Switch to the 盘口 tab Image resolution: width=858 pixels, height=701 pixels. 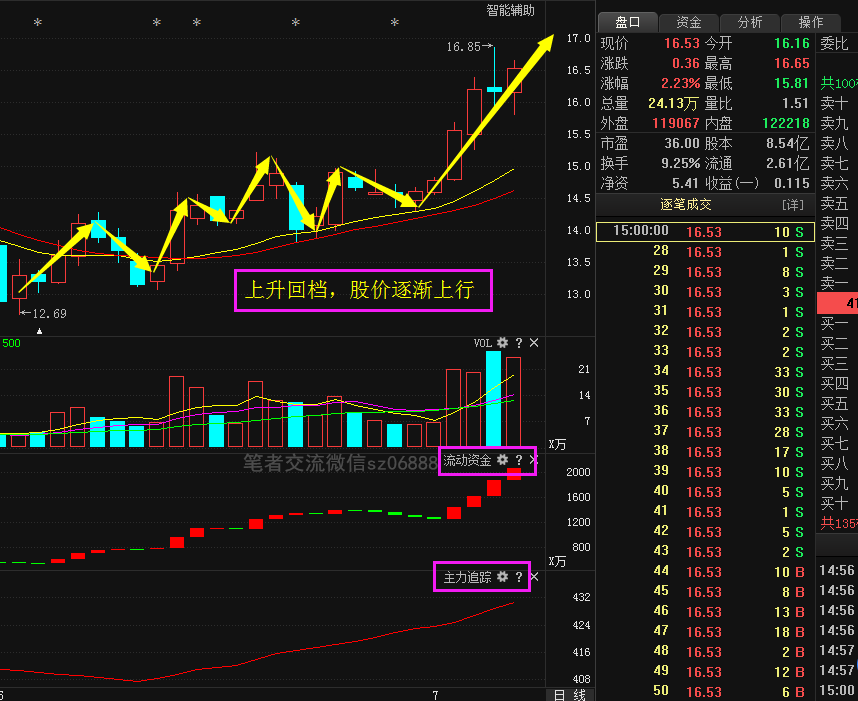pyautogui.click(x=628, y=22)
